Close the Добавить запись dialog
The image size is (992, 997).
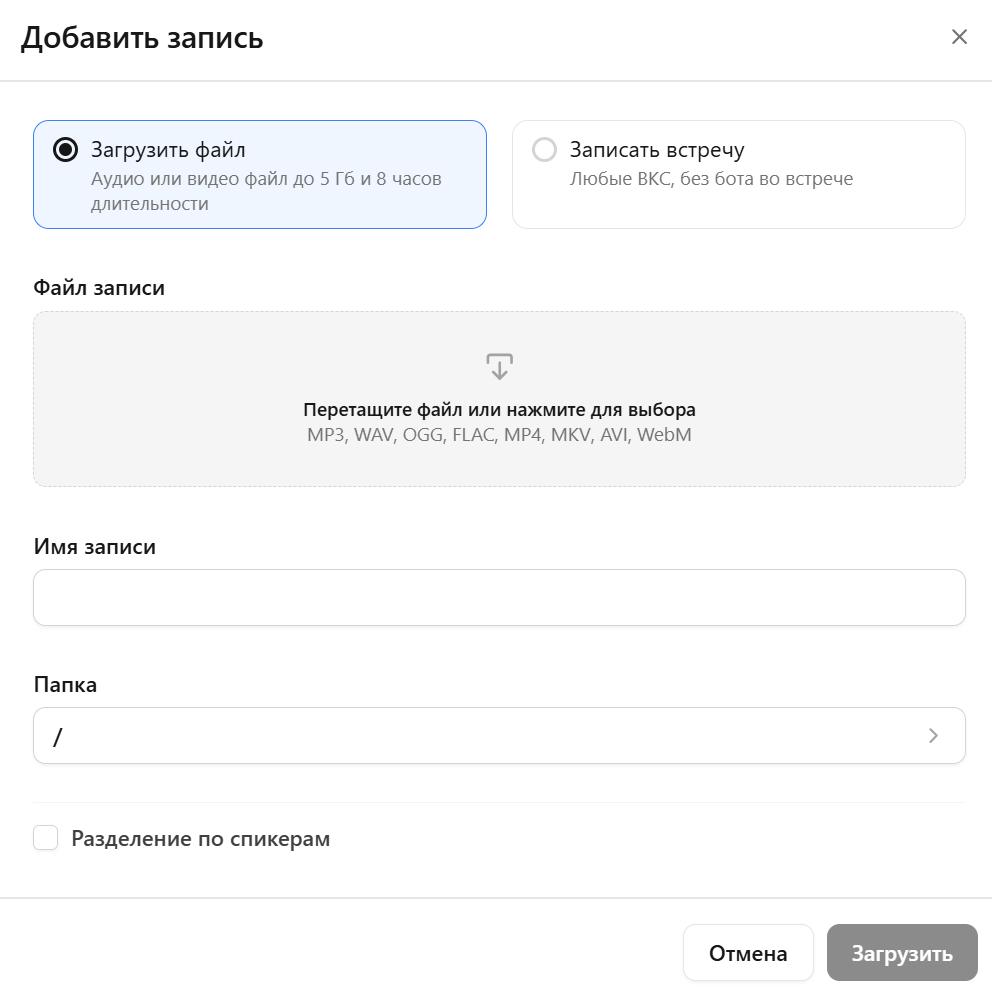click(x=959, y=37)
